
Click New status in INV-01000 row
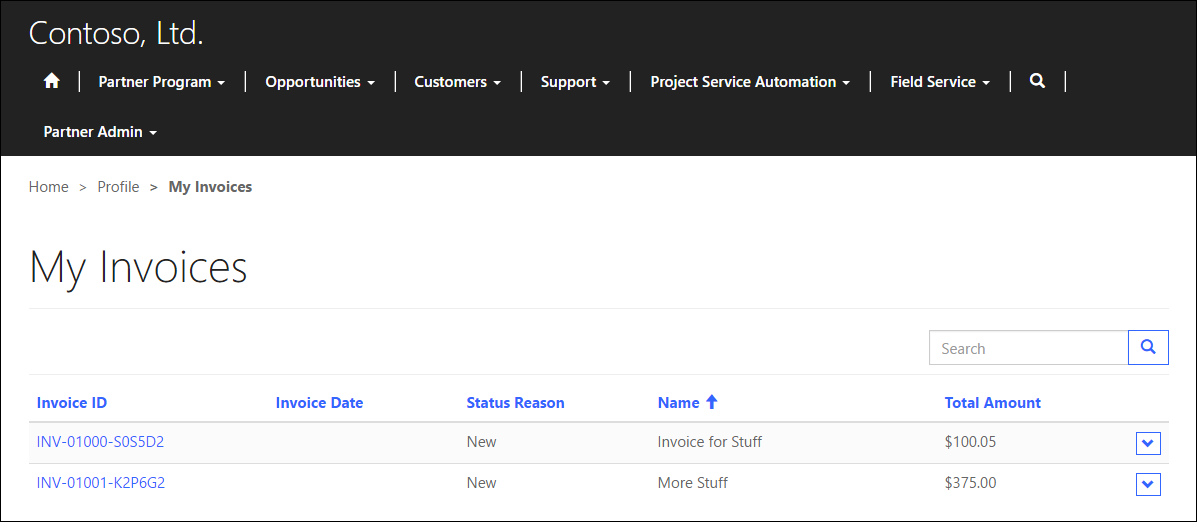(x=482, y=441)
